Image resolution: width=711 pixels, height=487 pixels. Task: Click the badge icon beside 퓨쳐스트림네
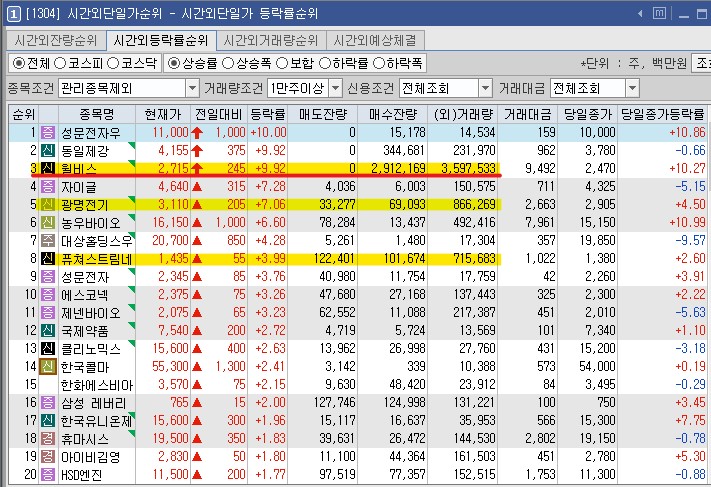click(x=48, y=258)
